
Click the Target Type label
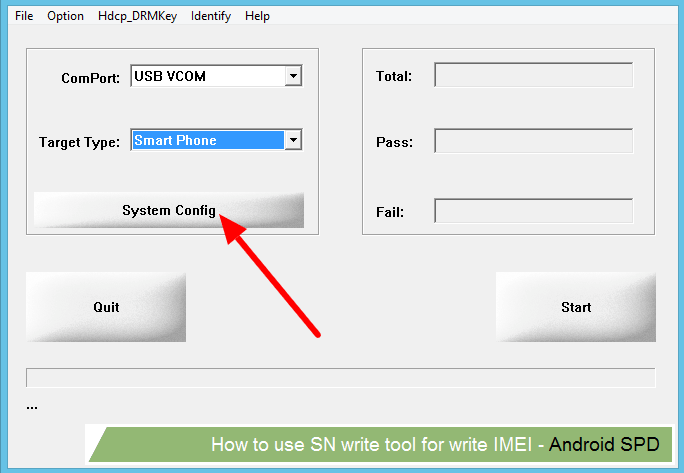[79, 142]
